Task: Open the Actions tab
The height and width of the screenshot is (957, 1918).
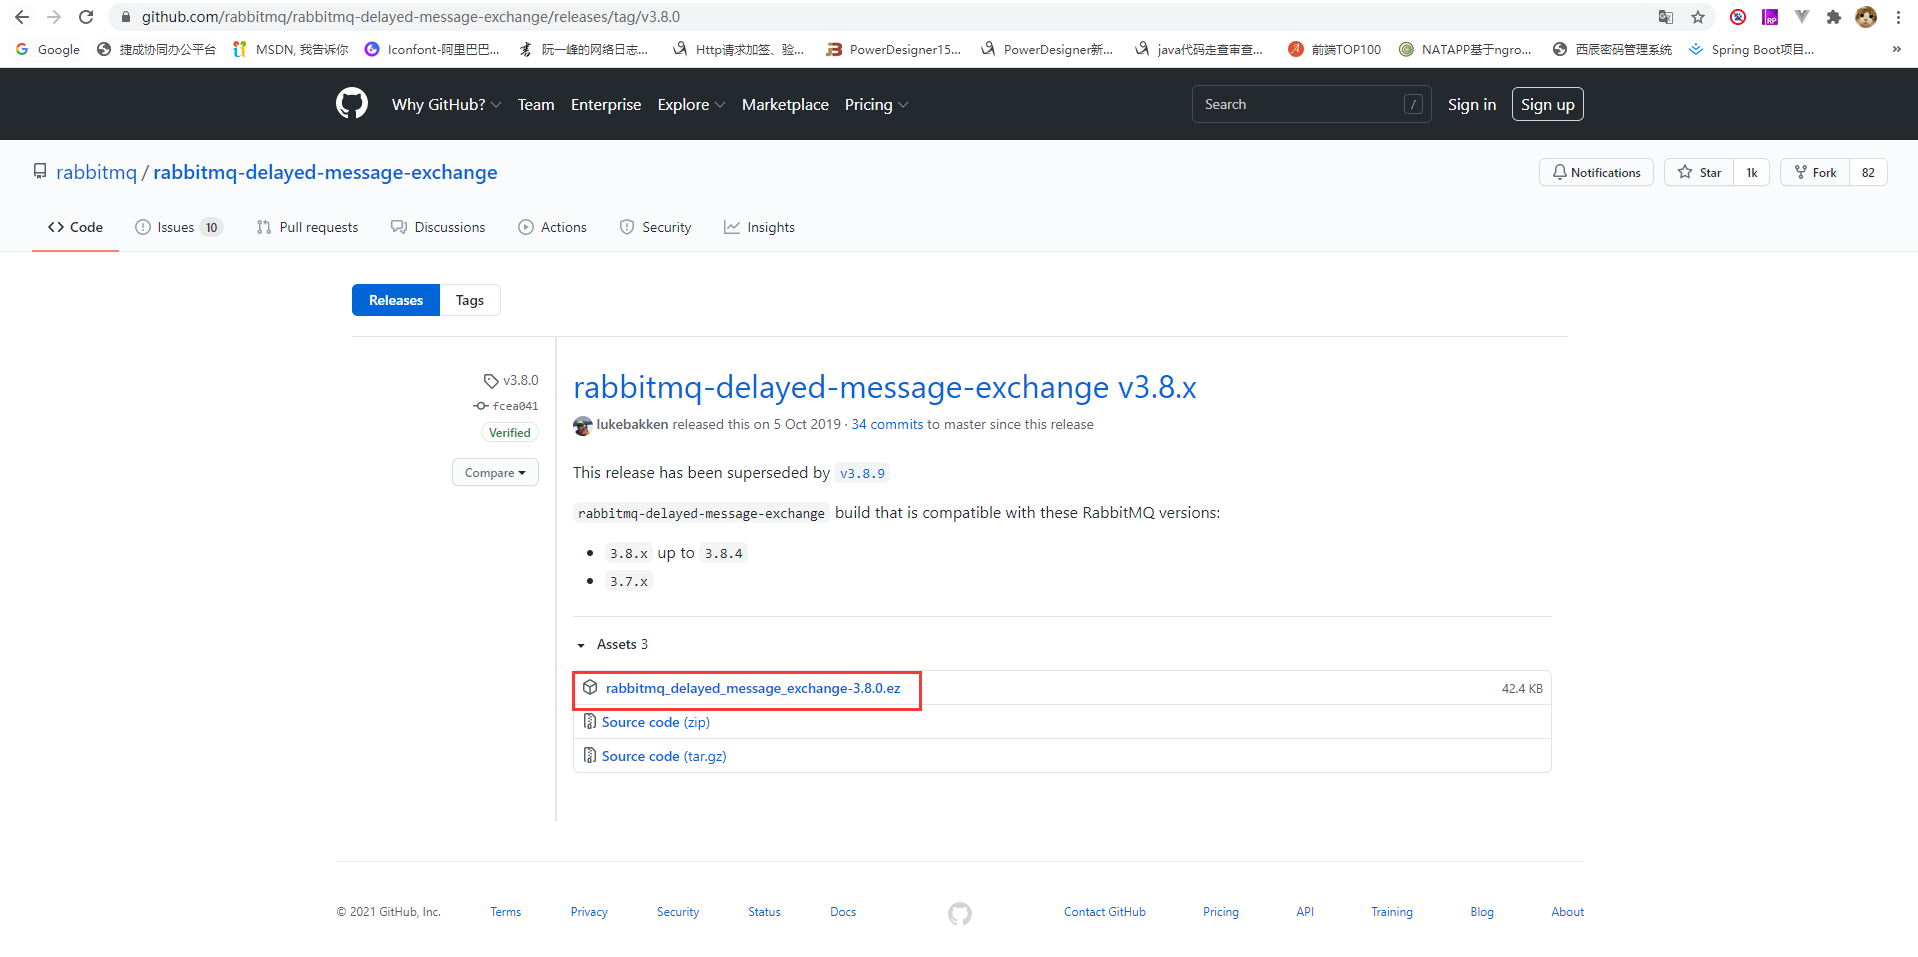Action: click(x=553, y=227)
